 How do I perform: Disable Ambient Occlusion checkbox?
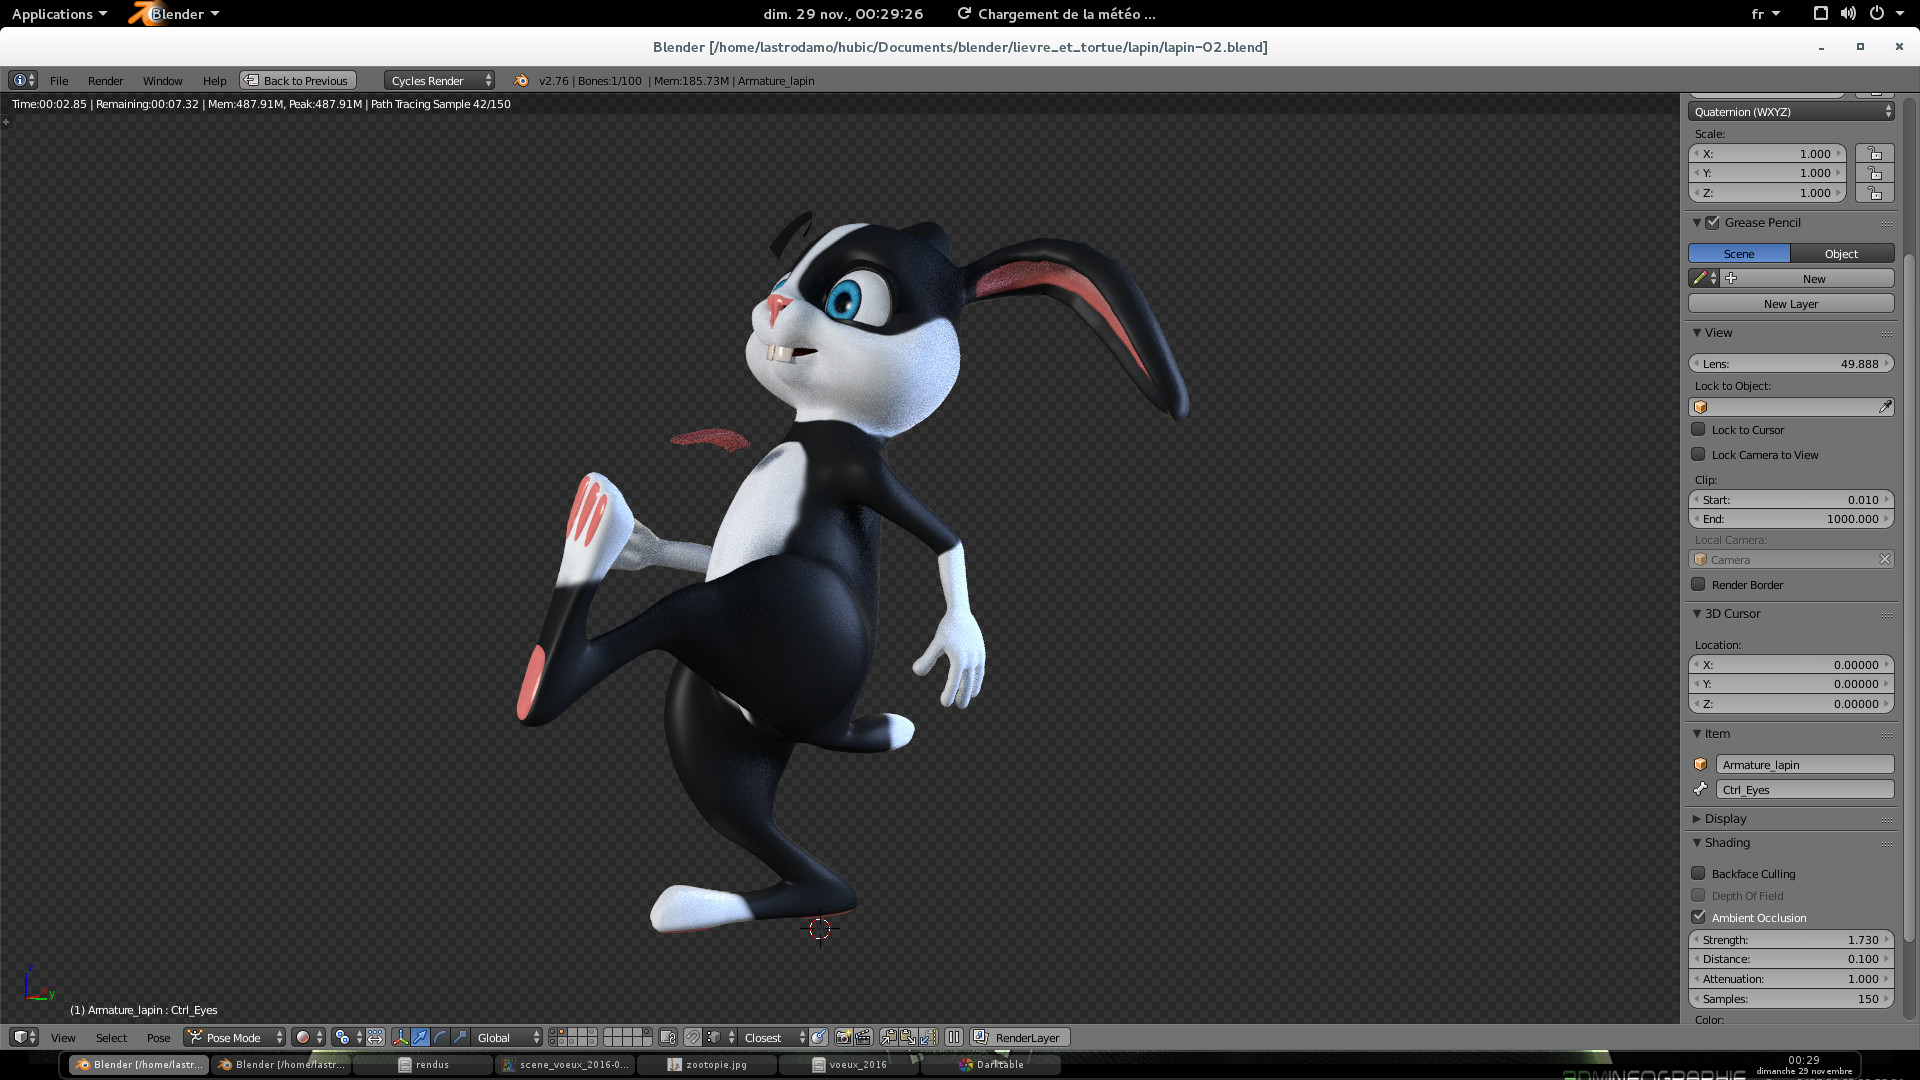point(1698,918)
